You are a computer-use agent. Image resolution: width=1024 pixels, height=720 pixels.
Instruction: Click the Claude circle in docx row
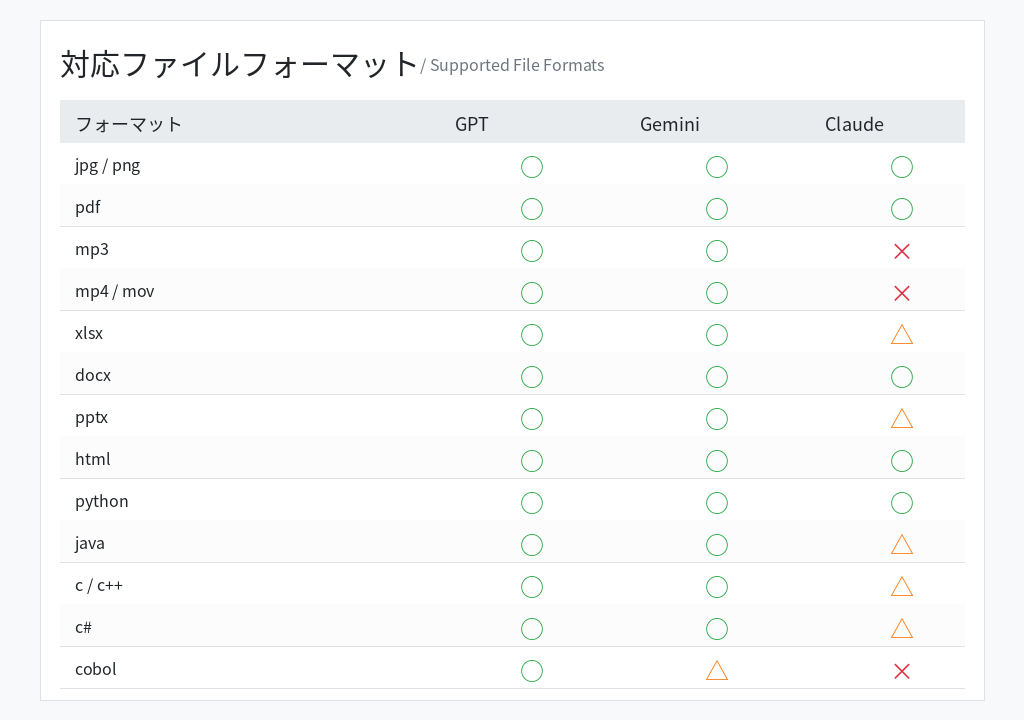pyautogui.click(x=901, y=377)
